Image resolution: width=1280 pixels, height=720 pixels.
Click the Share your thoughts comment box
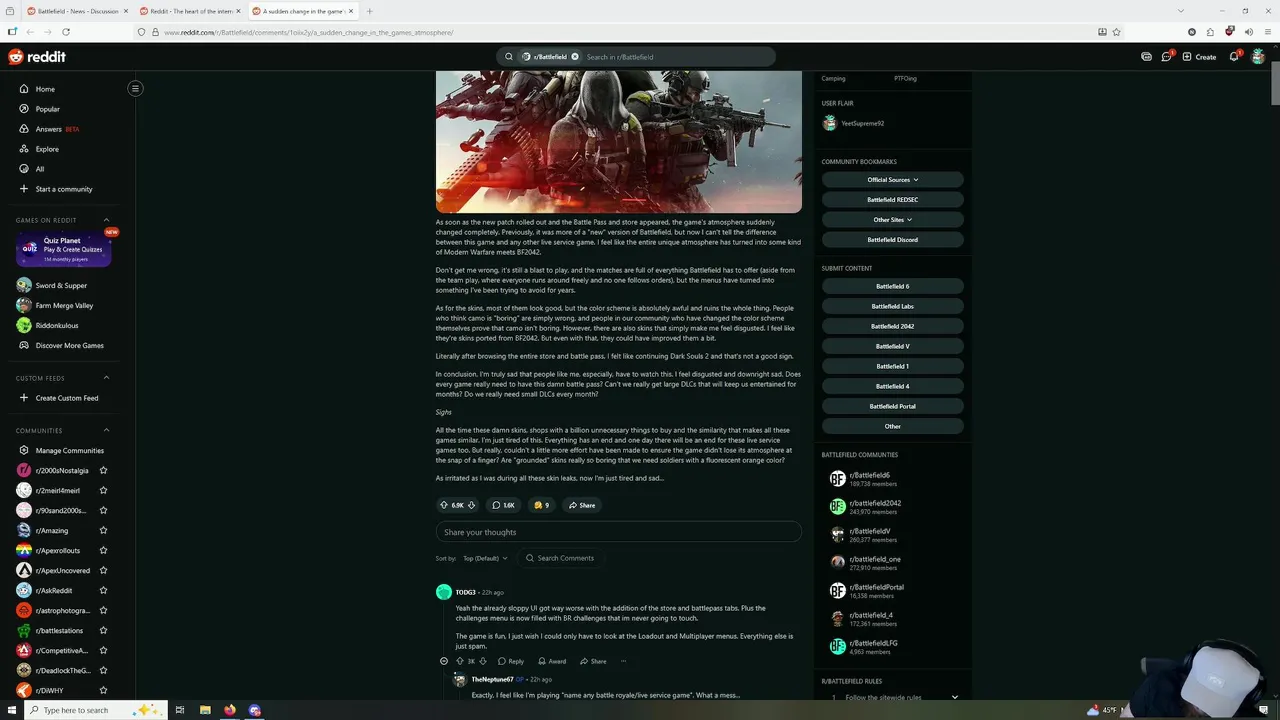pos(618,532)
